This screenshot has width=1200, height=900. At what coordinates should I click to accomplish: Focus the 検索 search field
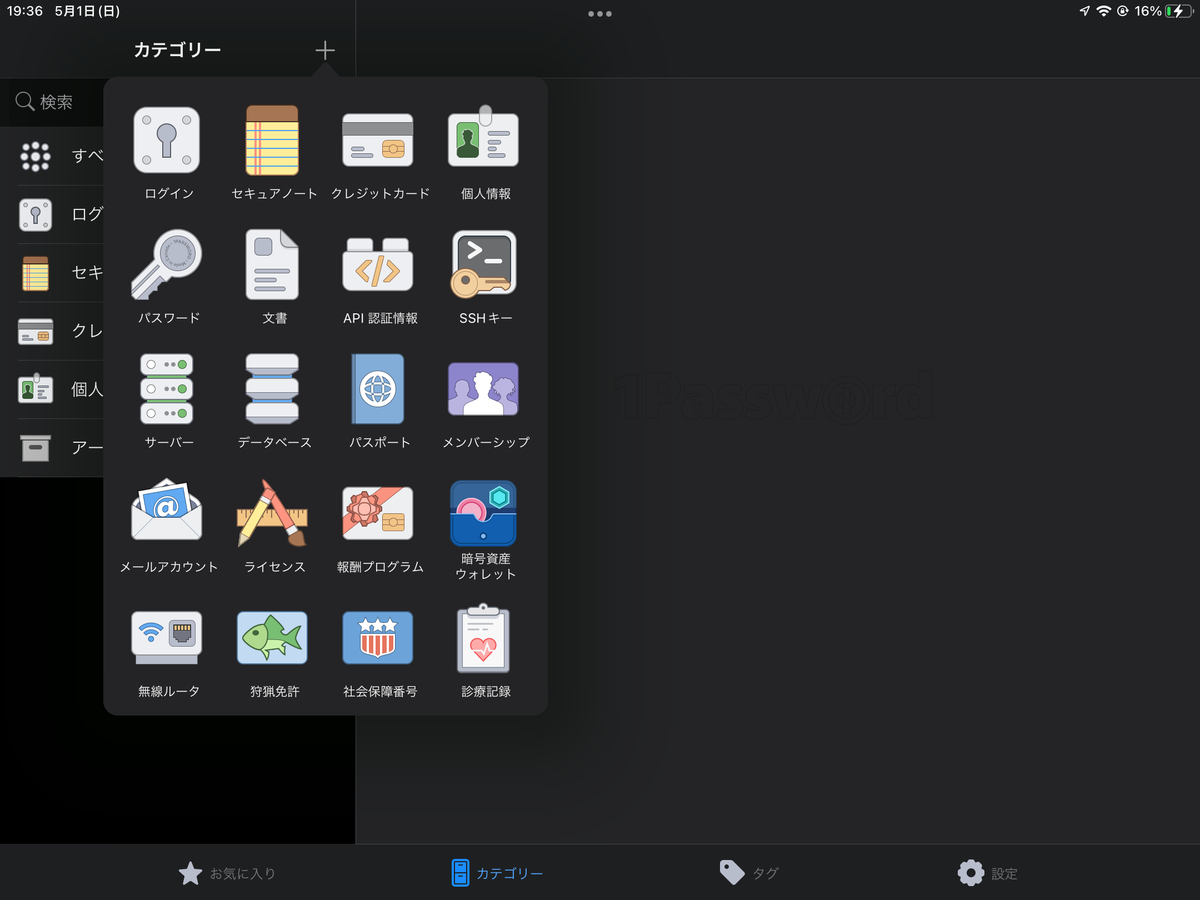click(52, 101)
